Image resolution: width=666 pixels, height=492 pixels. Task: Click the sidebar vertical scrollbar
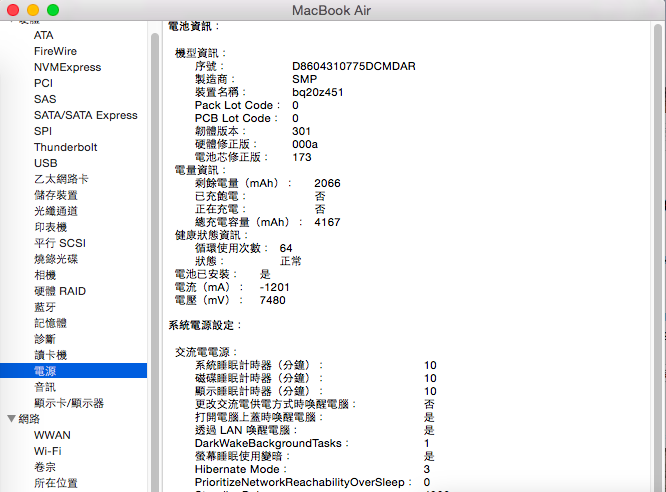point(155,263)
